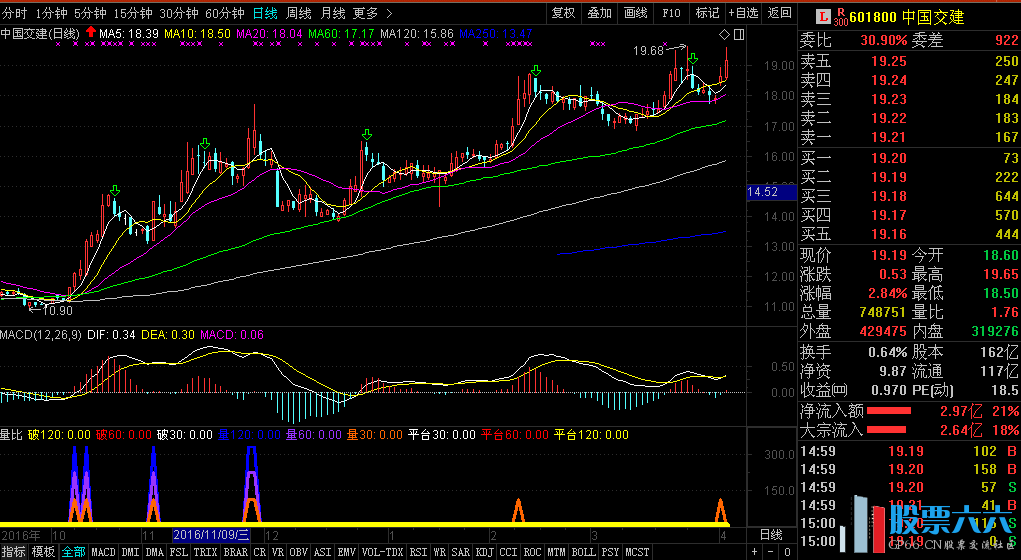Switch to the CCI indicator
Screen dimensions: 1021x560
click(509, 552)
